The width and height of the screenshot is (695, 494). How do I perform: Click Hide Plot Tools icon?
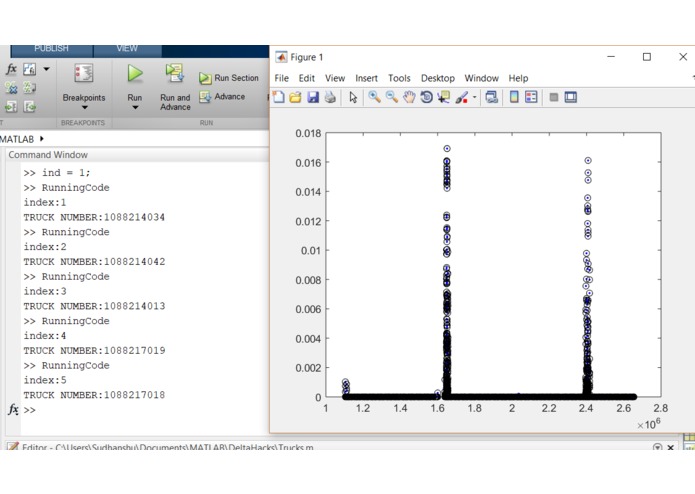(x=554, y=97)
